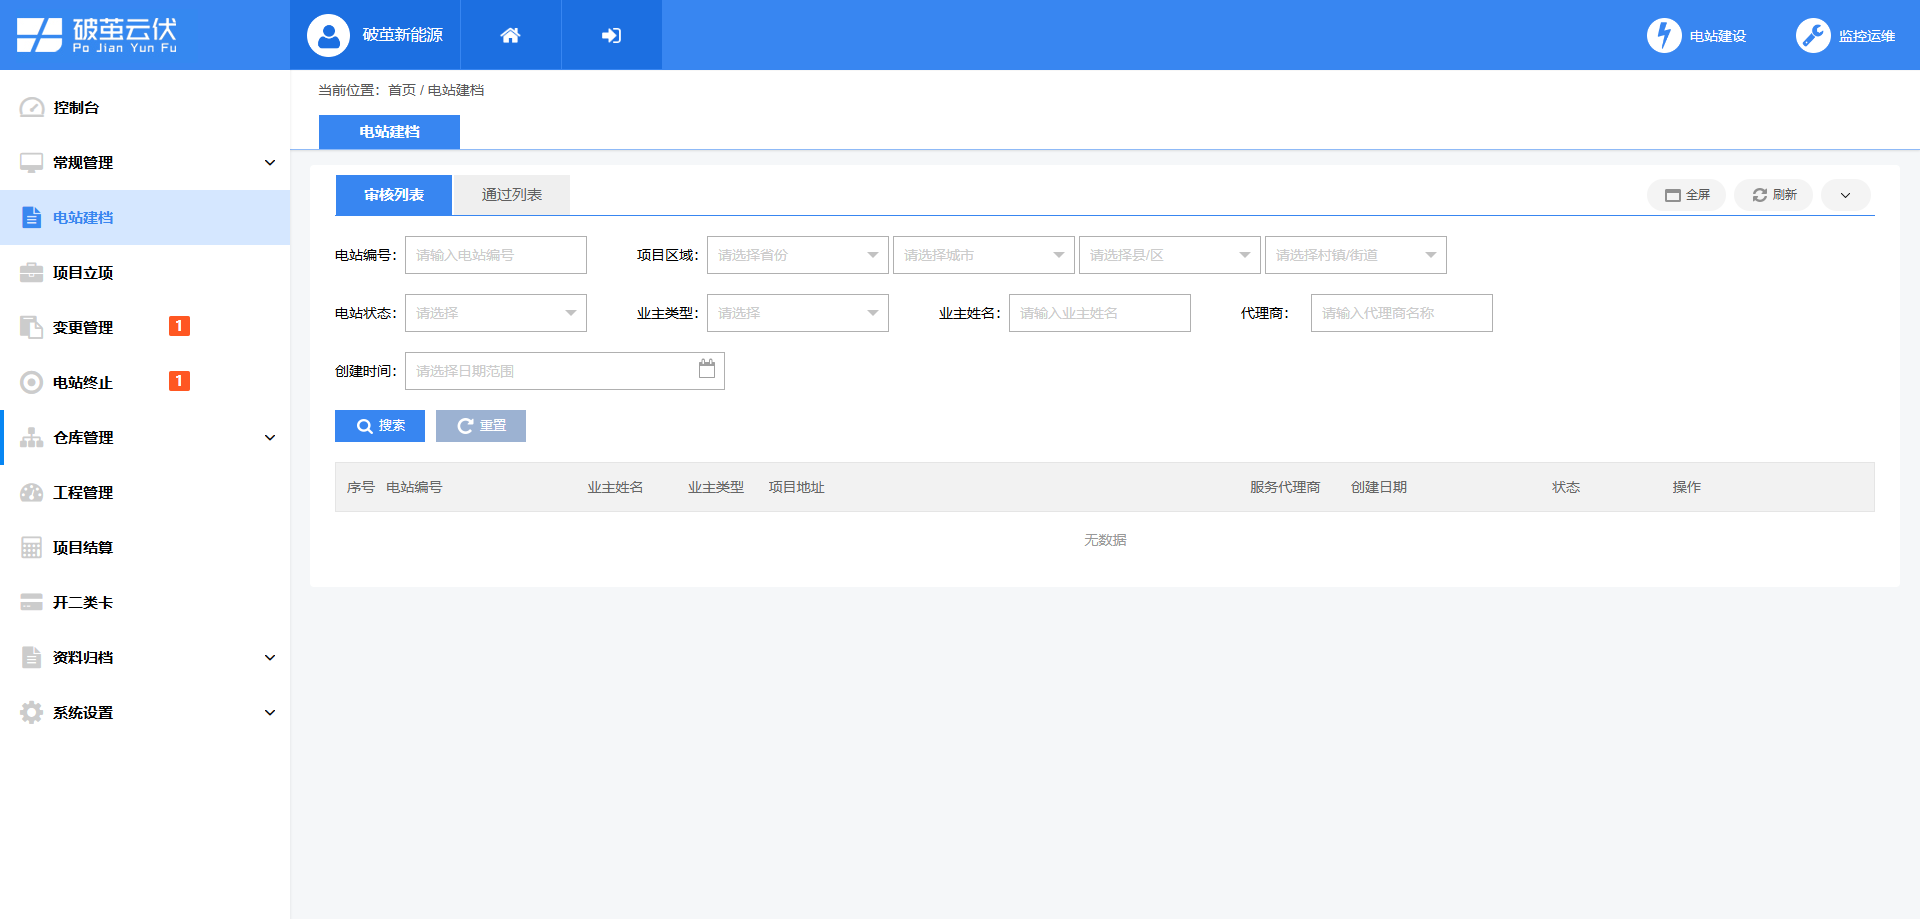Select the 审核列表 tab
The width and height of the screenshot is (1920, 919).
[x=393, y=194]
